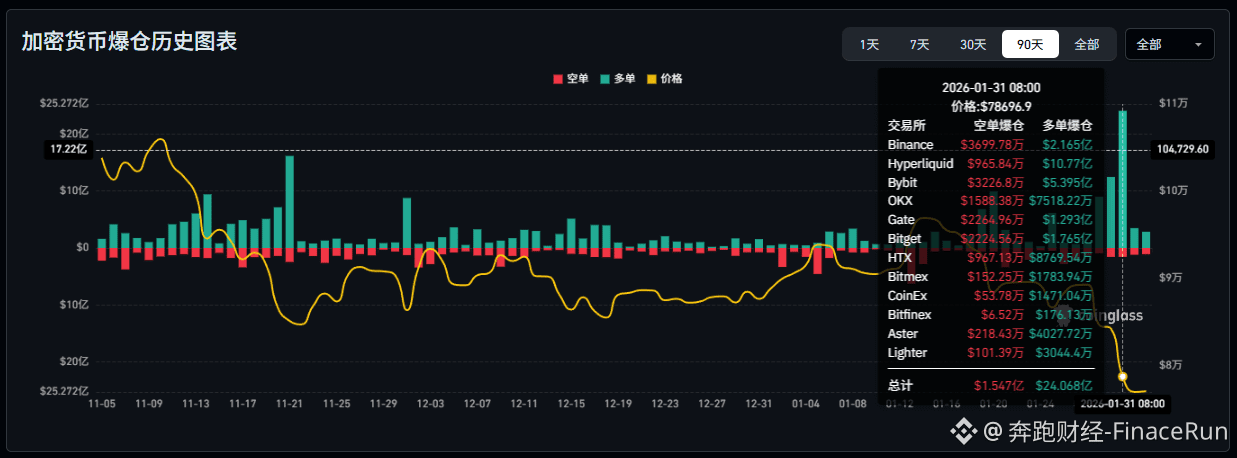Click the $8万 right axis label
Viewport: 1237px width, 458px height.
1172,364
